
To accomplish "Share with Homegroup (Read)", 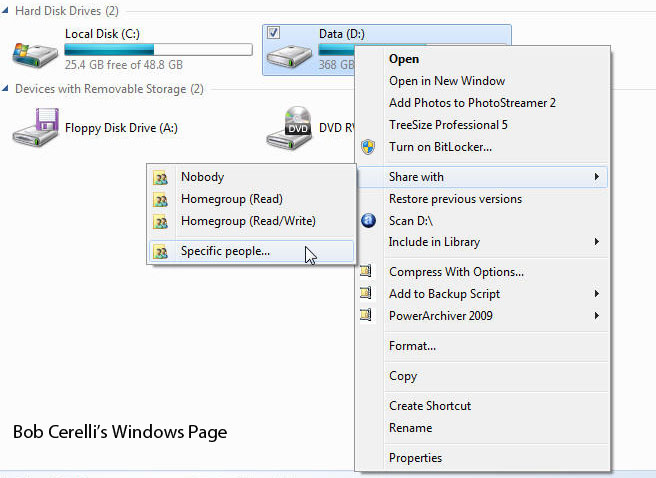I will [251, 199].
